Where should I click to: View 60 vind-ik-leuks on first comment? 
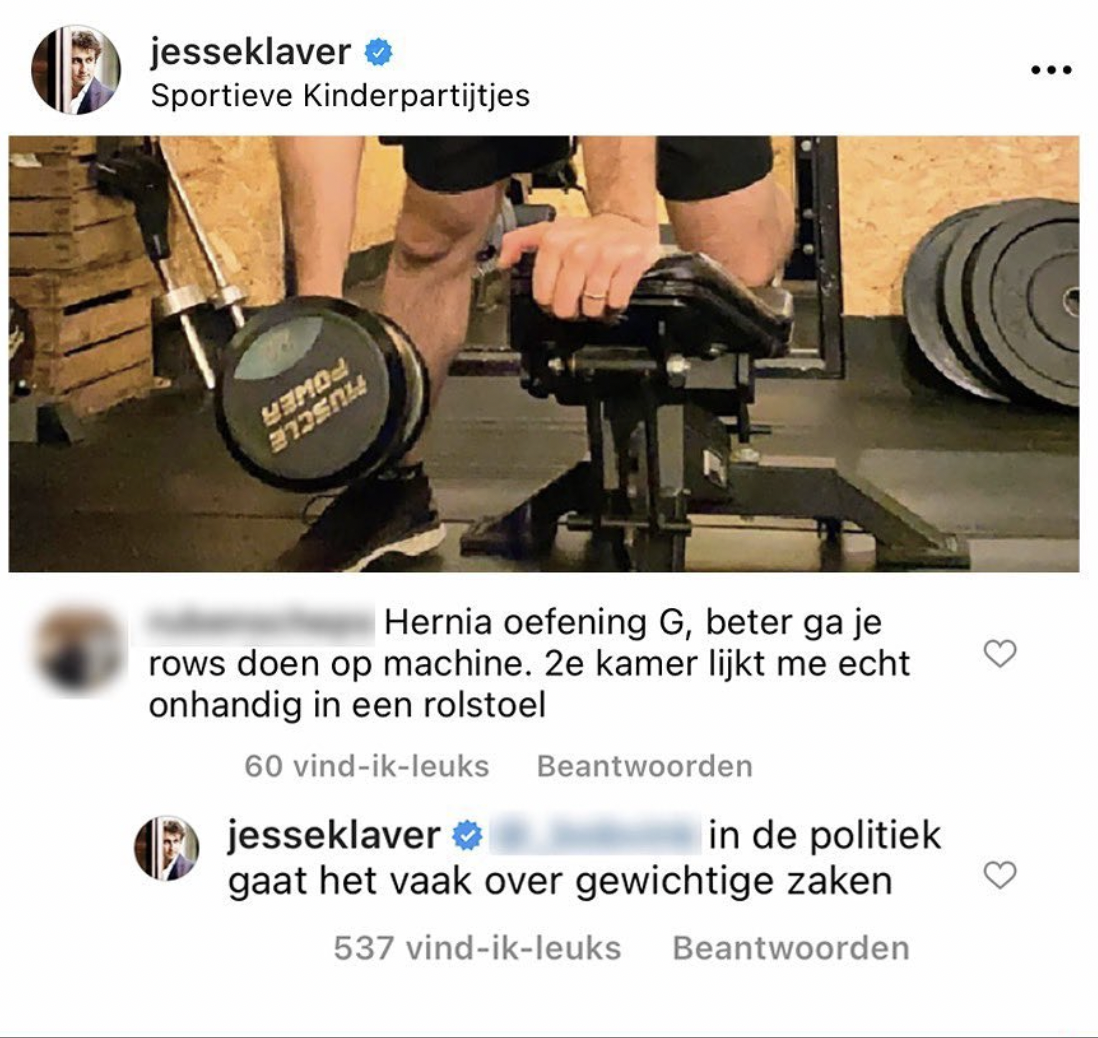point(366,766)
